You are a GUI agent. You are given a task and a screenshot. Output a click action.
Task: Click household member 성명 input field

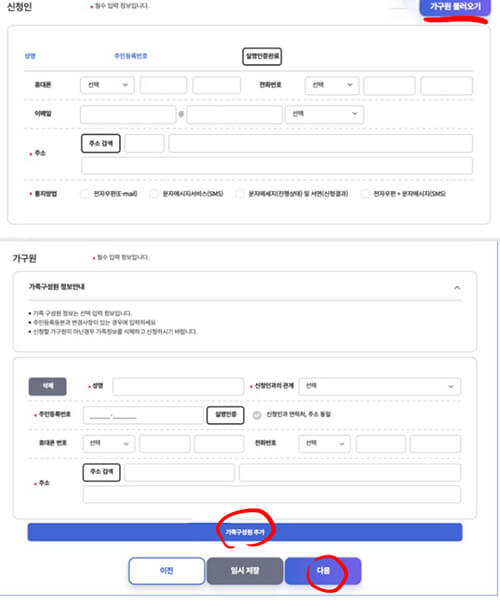tap(178, 386)
